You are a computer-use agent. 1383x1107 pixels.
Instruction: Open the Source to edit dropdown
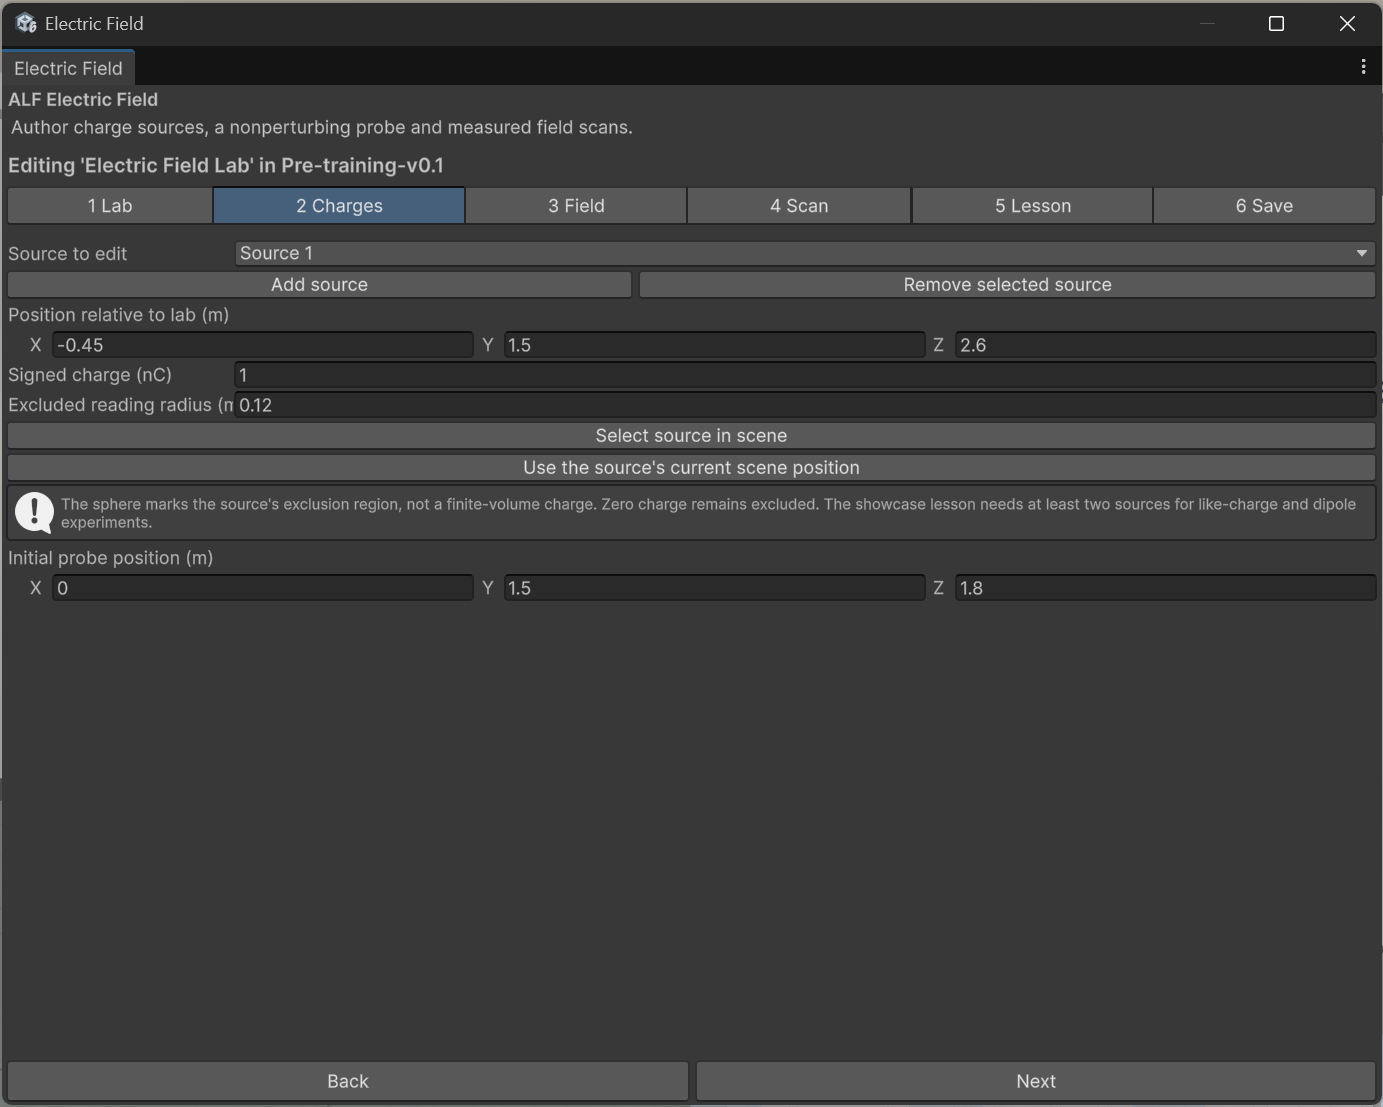(x=805, y=253)
